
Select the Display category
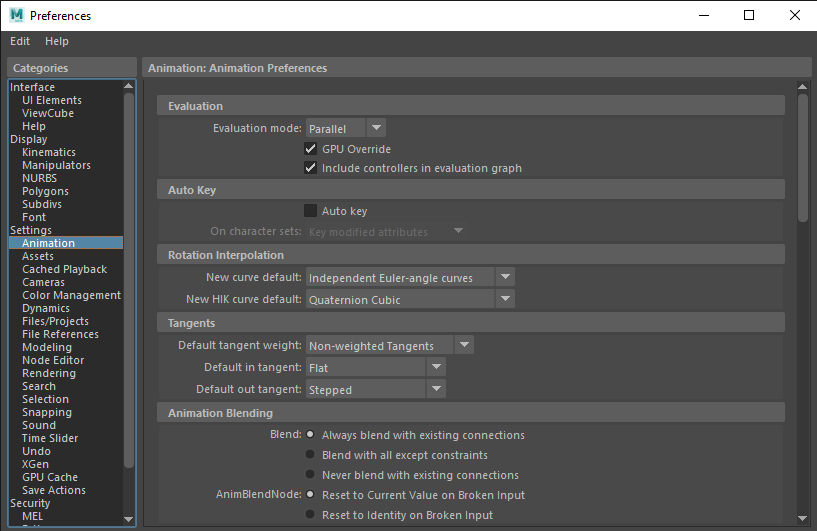point(29,139)
